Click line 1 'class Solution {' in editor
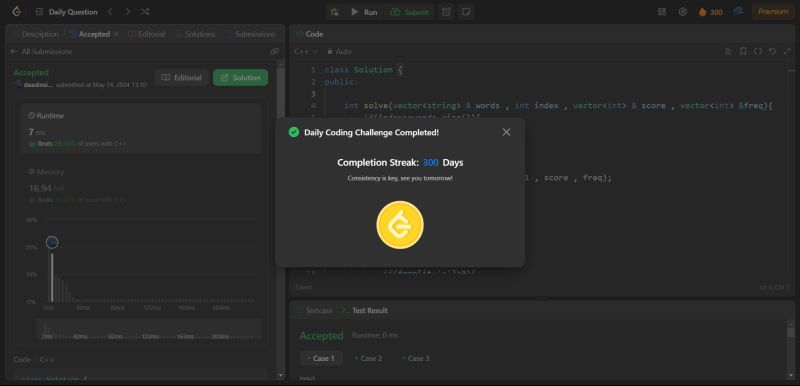The width and height of the screenshot is (800, 386). pos(364,70)
